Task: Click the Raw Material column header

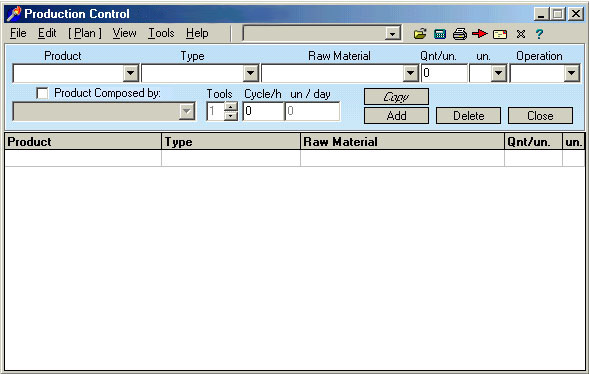Action: 402,142
